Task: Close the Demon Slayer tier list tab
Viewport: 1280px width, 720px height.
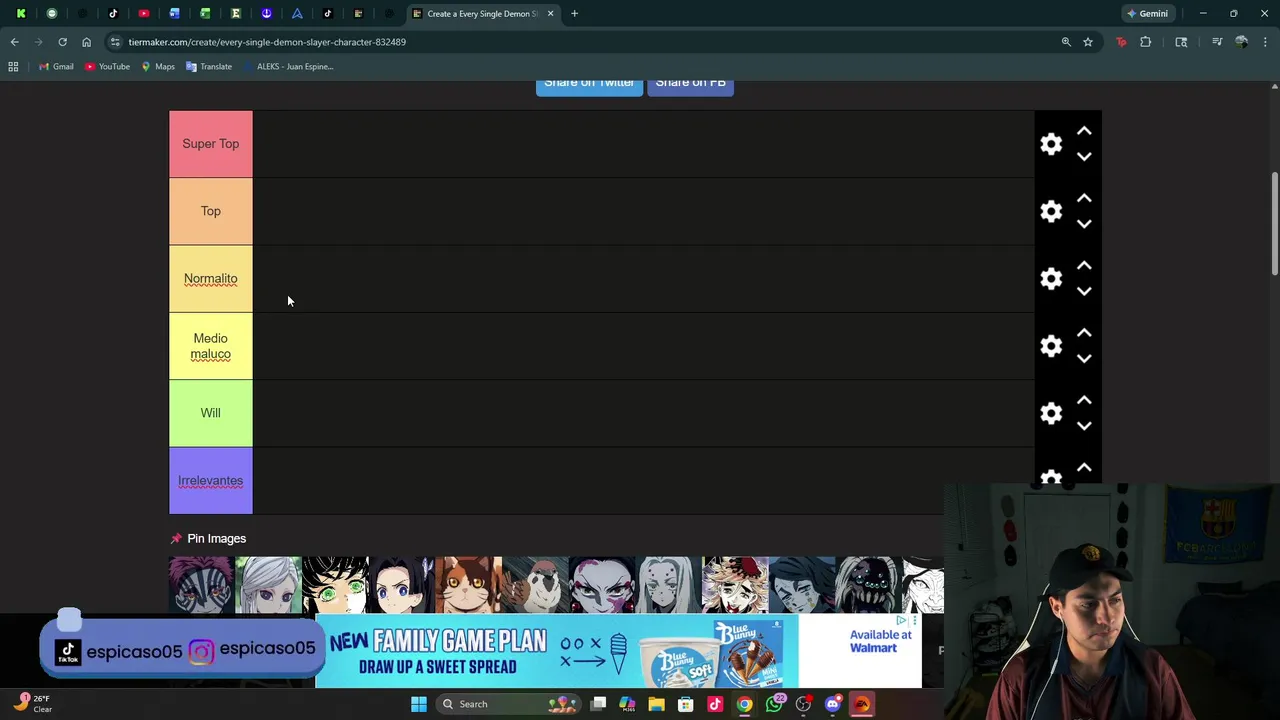Action: tap(550, 14)
